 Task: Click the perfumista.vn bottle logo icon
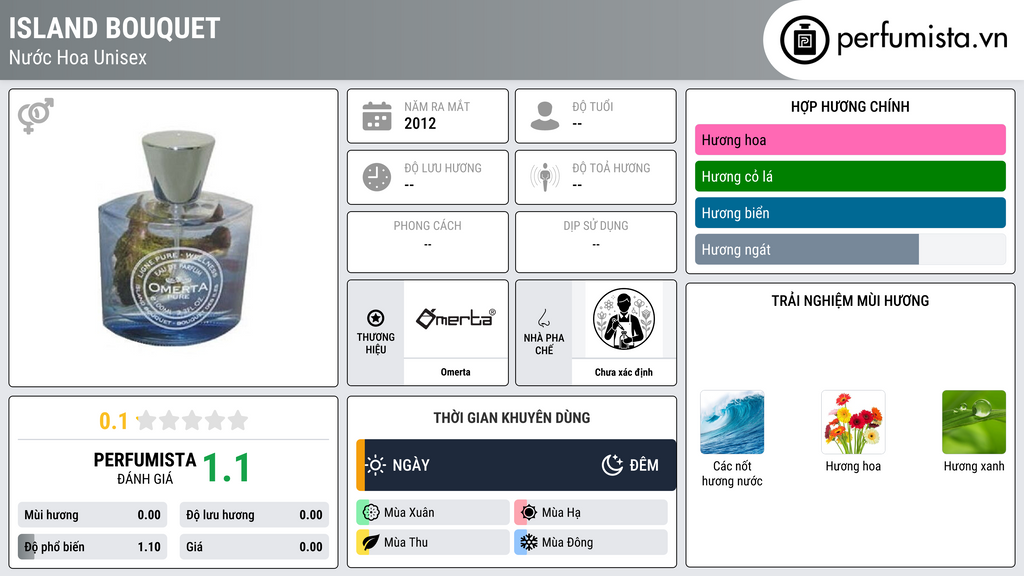(x=805, y=40)
